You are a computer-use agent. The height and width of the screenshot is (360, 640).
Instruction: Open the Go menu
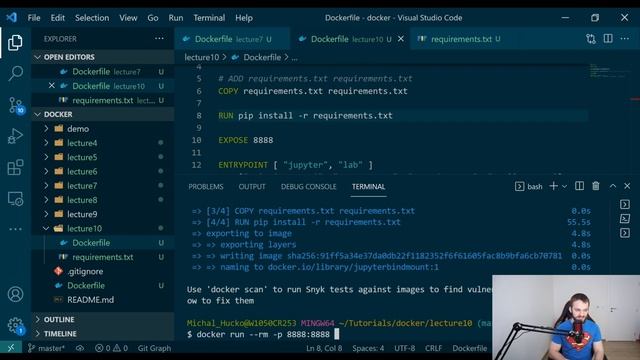153,18
